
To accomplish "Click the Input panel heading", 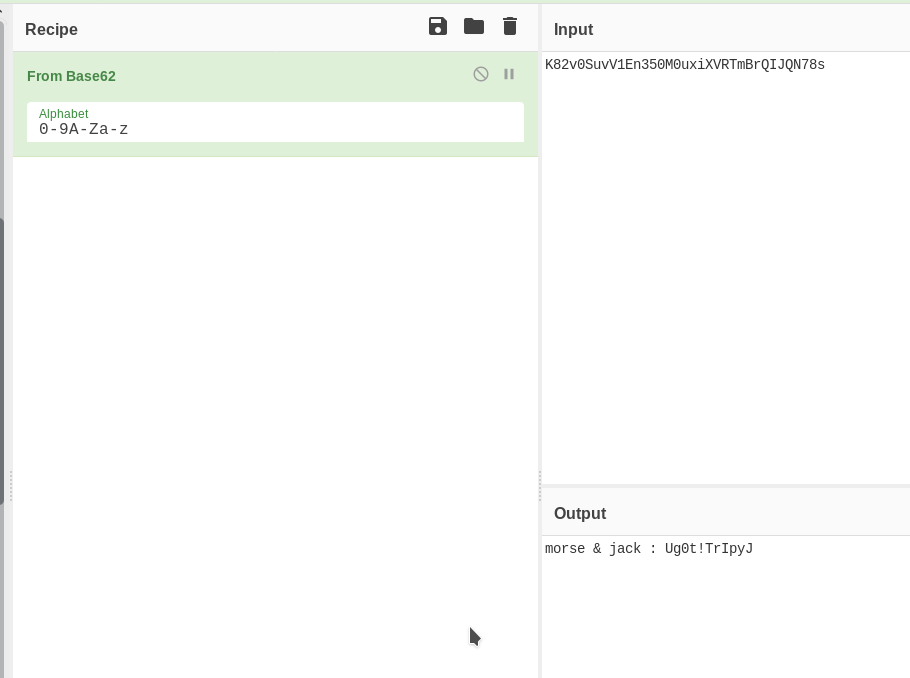I will pos(573,30).
